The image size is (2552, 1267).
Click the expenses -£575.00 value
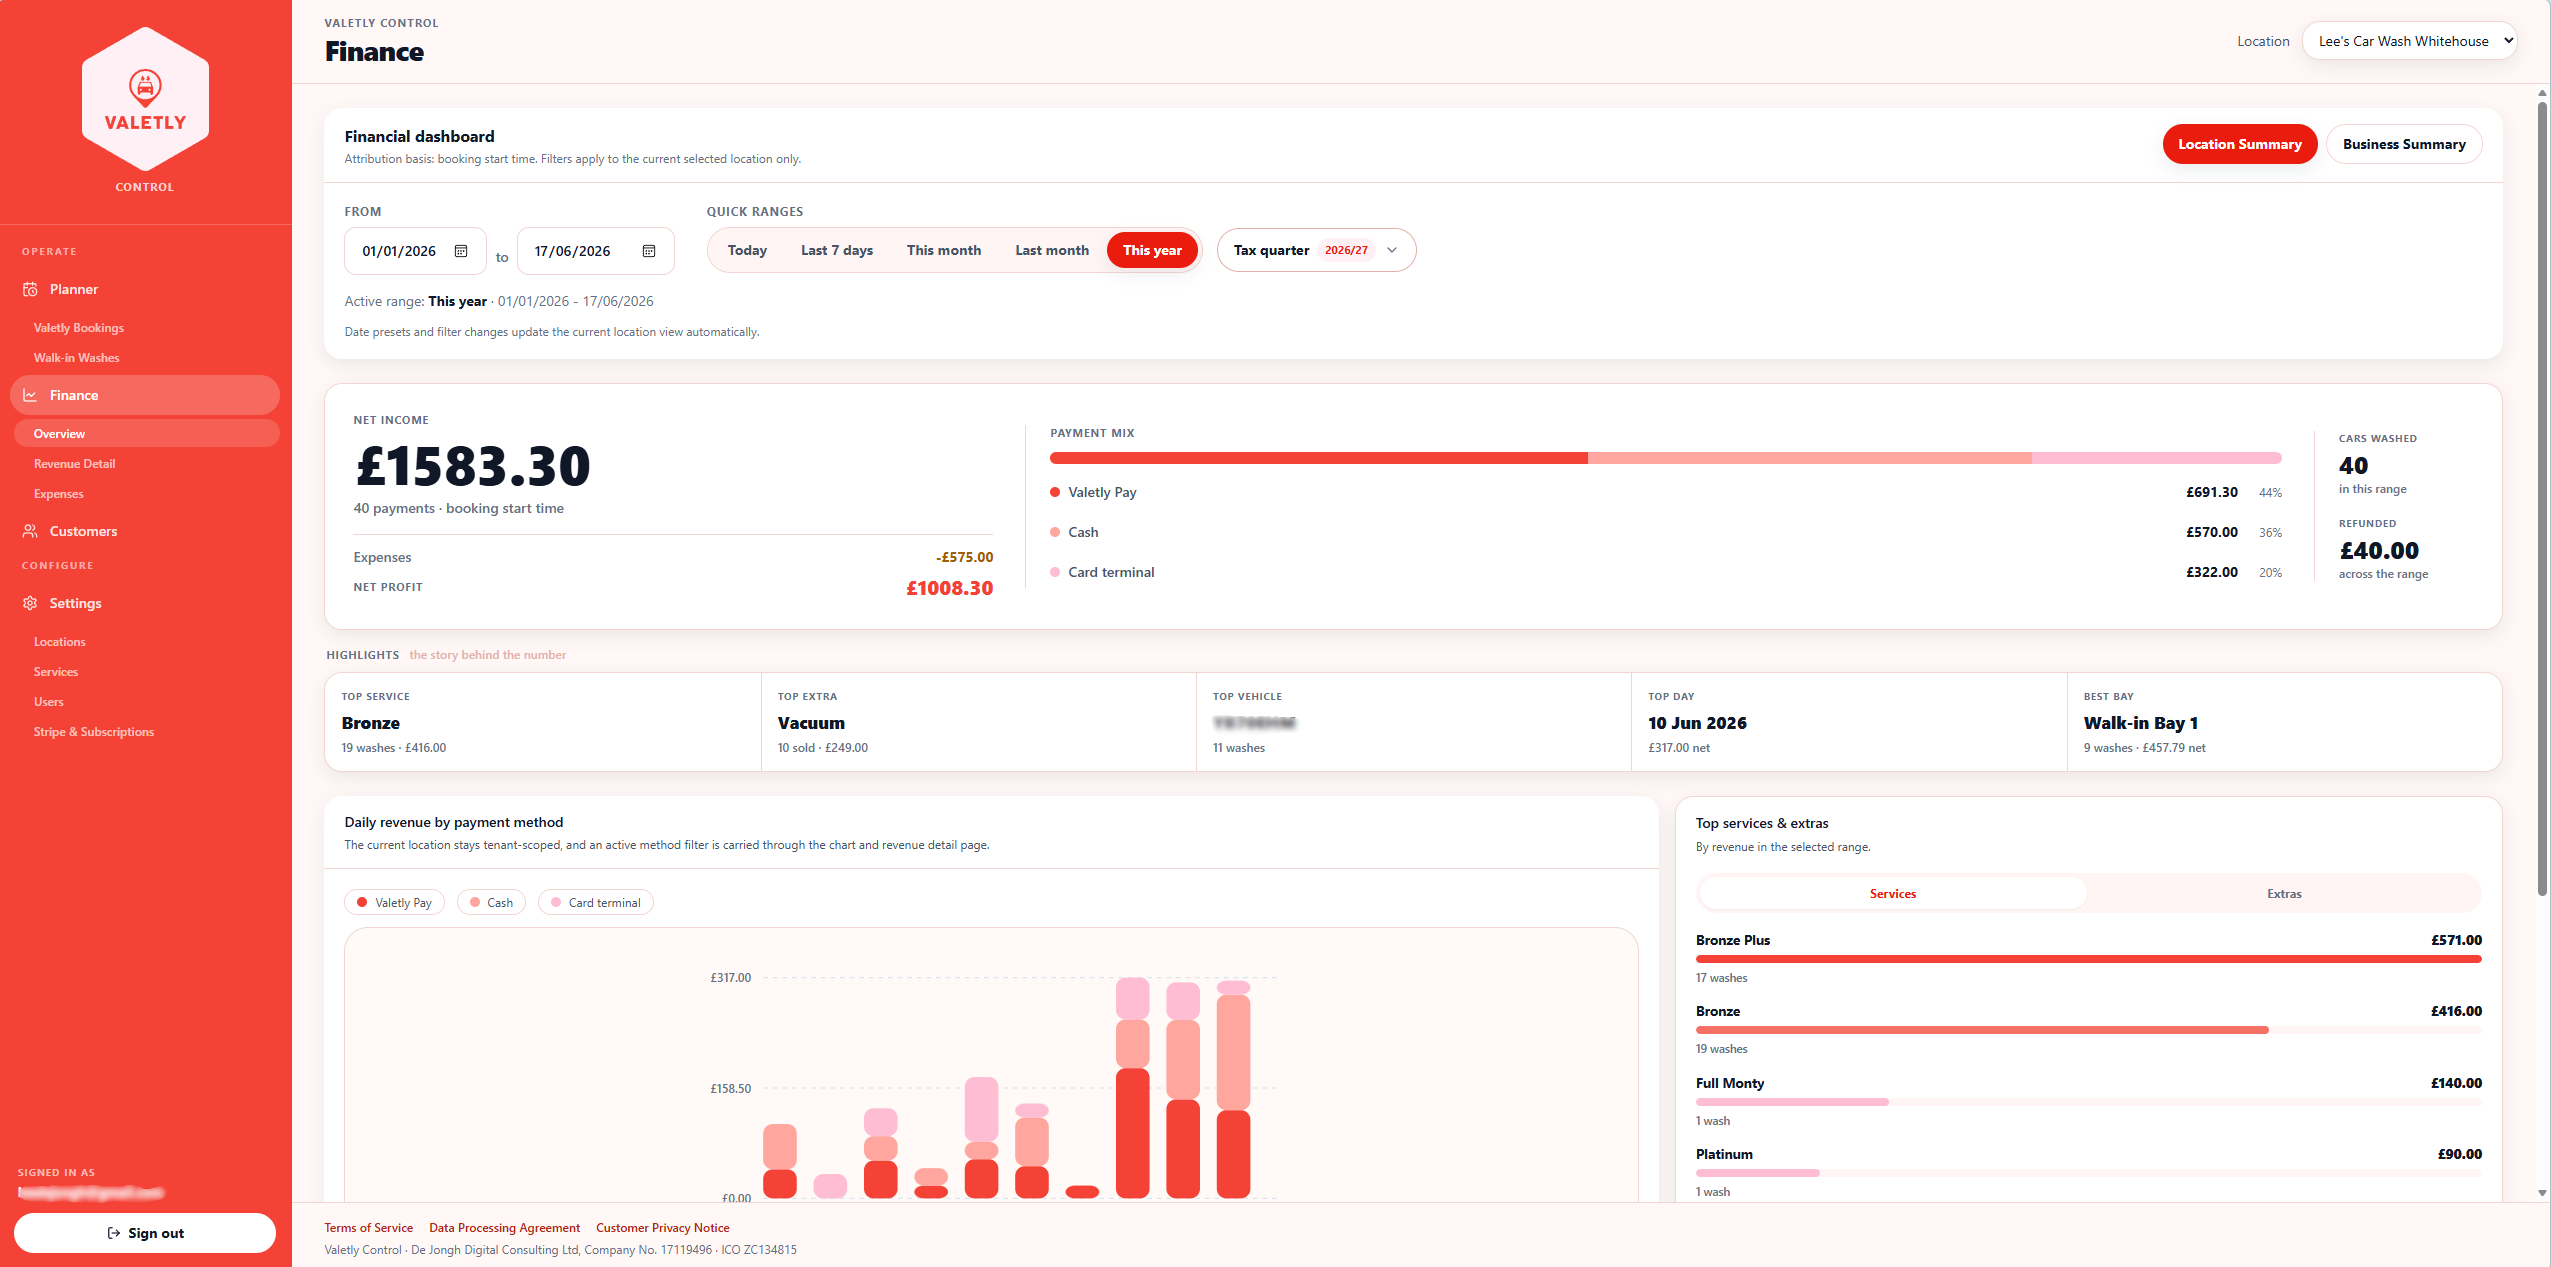[964, 557]
